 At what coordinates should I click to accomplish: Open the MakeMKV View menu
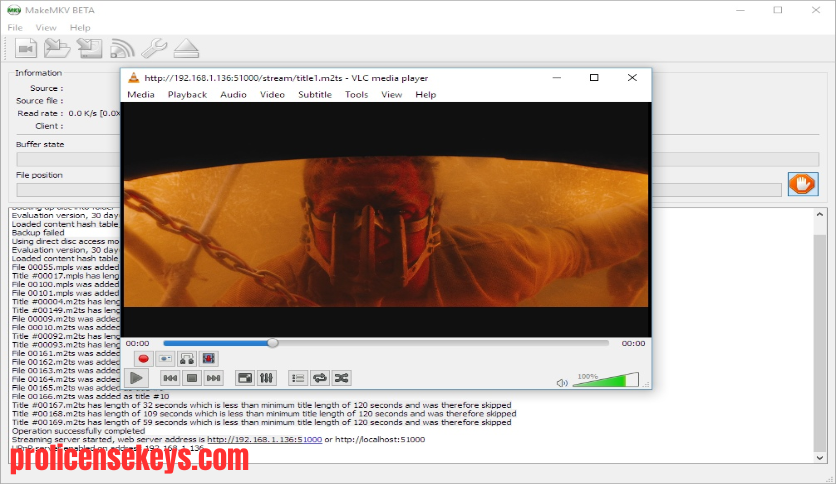point(46,27)
